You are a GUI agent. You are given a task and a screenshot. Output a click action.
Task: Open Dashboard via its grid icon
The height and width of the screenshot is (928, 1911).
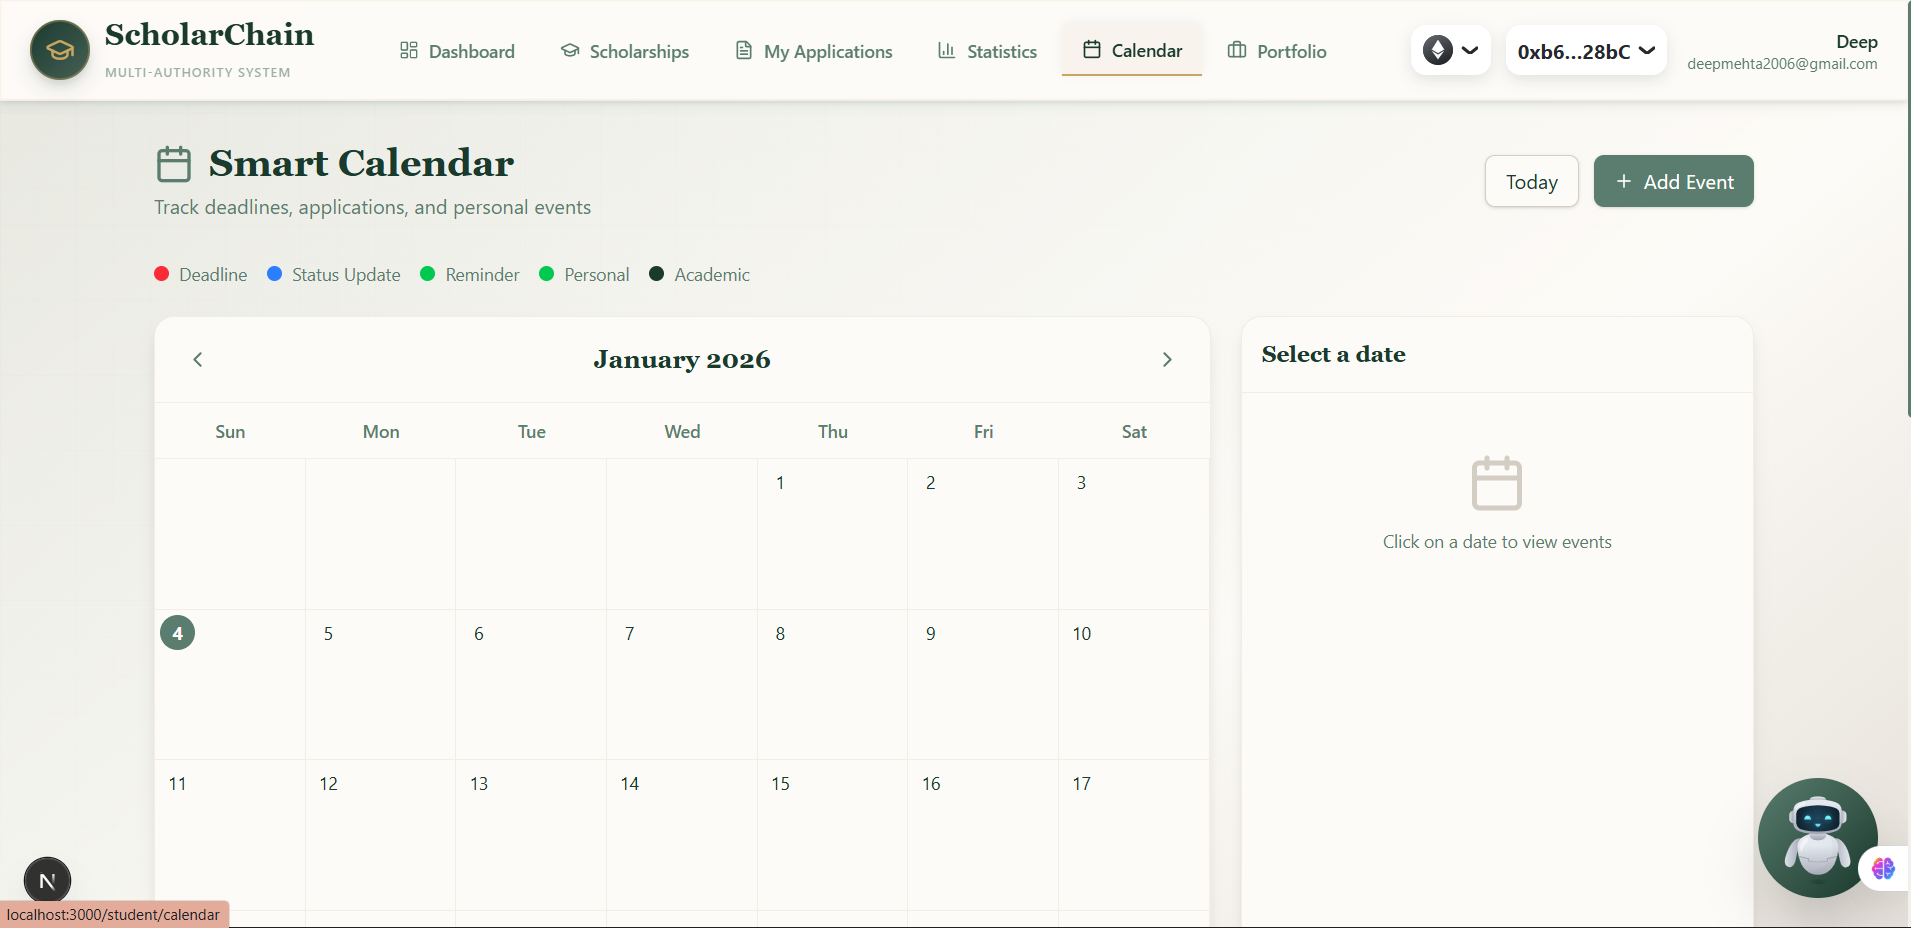(408, 50)
